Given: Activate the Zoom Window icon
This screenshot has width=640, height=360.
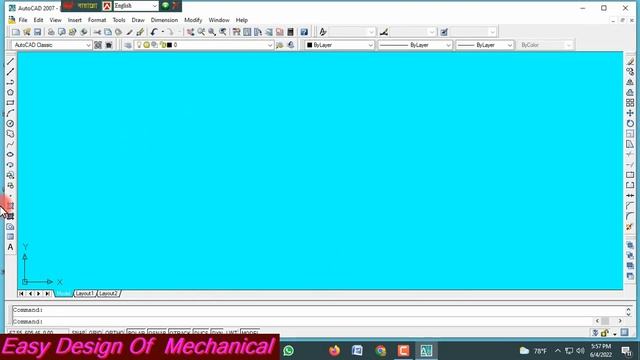Looking at the screenshot, I should pyautogui.click(x=212, y=32).
